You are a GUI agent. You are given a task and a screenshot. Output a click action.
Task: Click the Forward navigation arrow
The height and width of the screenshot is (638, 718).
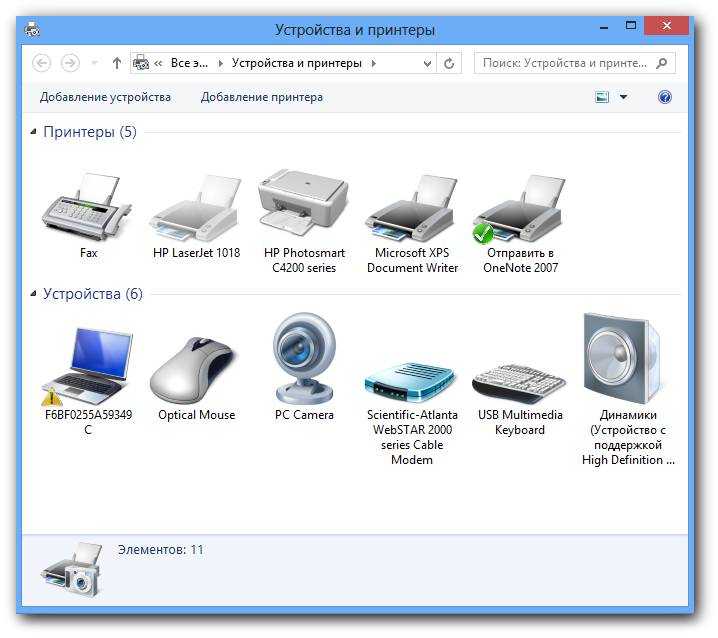[x=70, y=63]
